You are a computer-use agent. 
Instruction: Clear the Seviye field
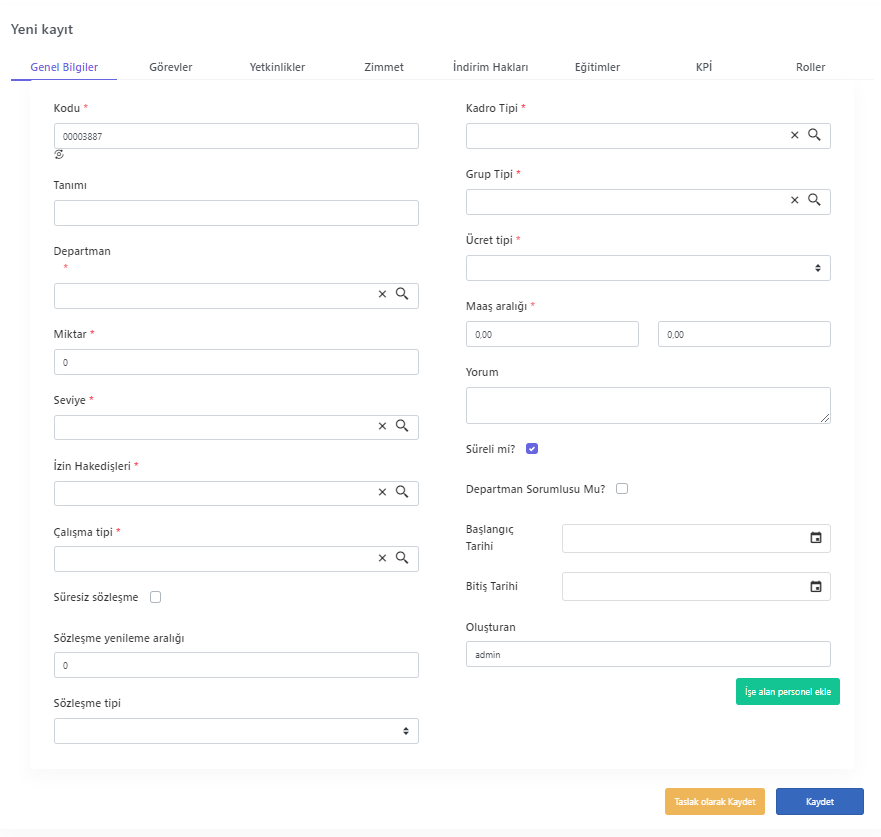pos(382,426)
